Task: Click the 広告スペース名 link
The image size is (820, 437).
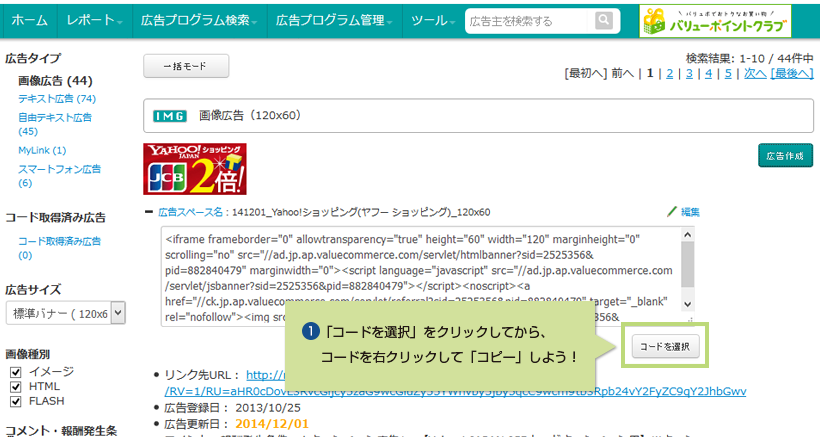Action: (190, 212)
